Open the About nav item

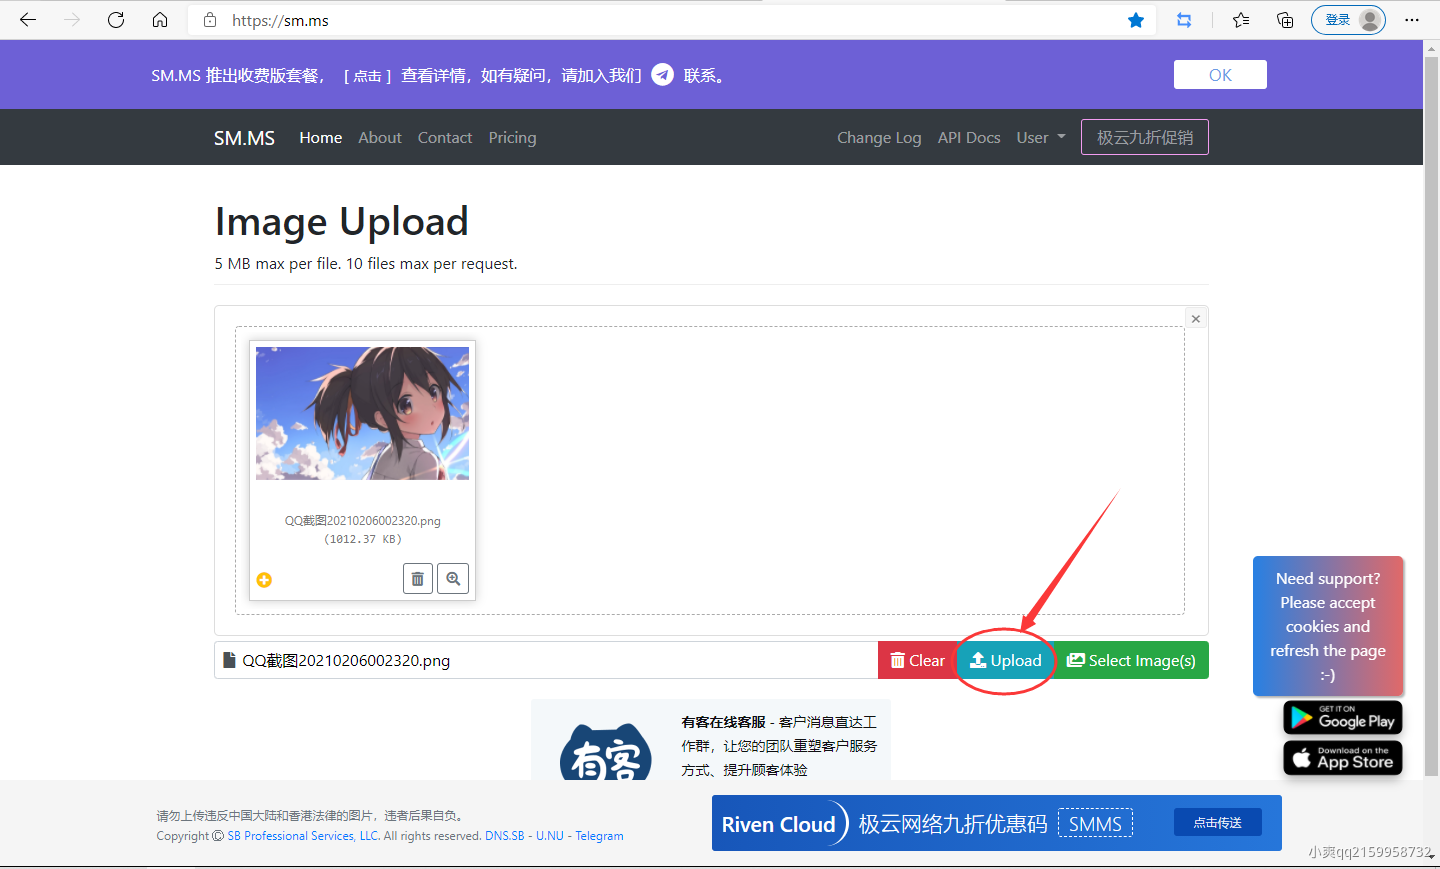pyautogui.click(x=380, y=138)
